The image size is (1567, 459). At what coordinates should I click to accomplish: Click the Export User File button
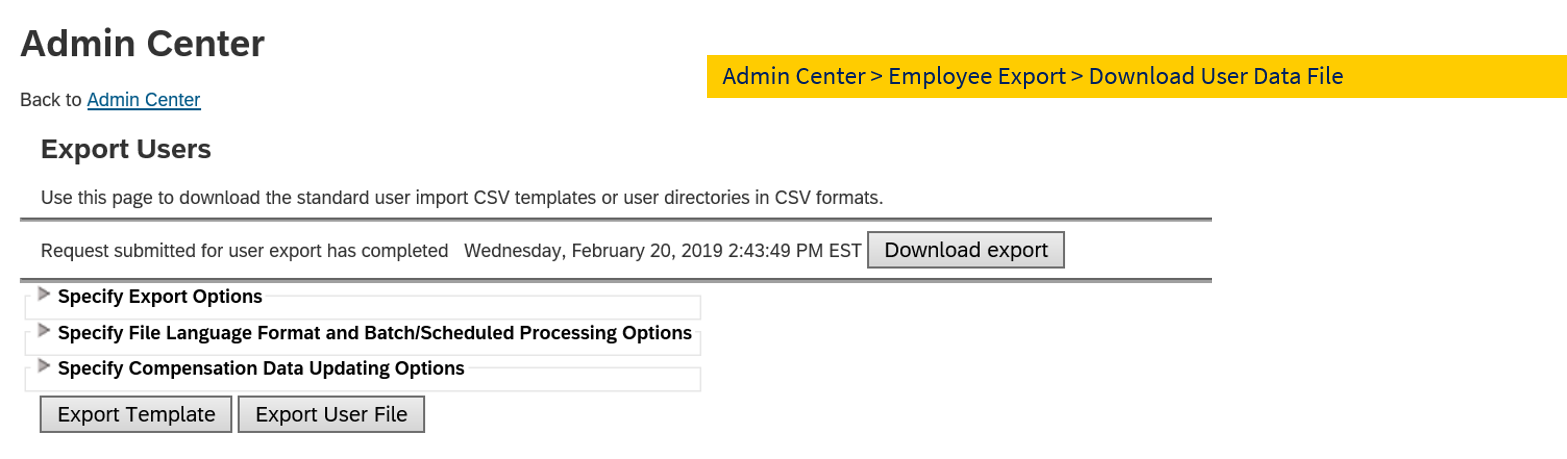pyautogui.click(x=332, y=414)
